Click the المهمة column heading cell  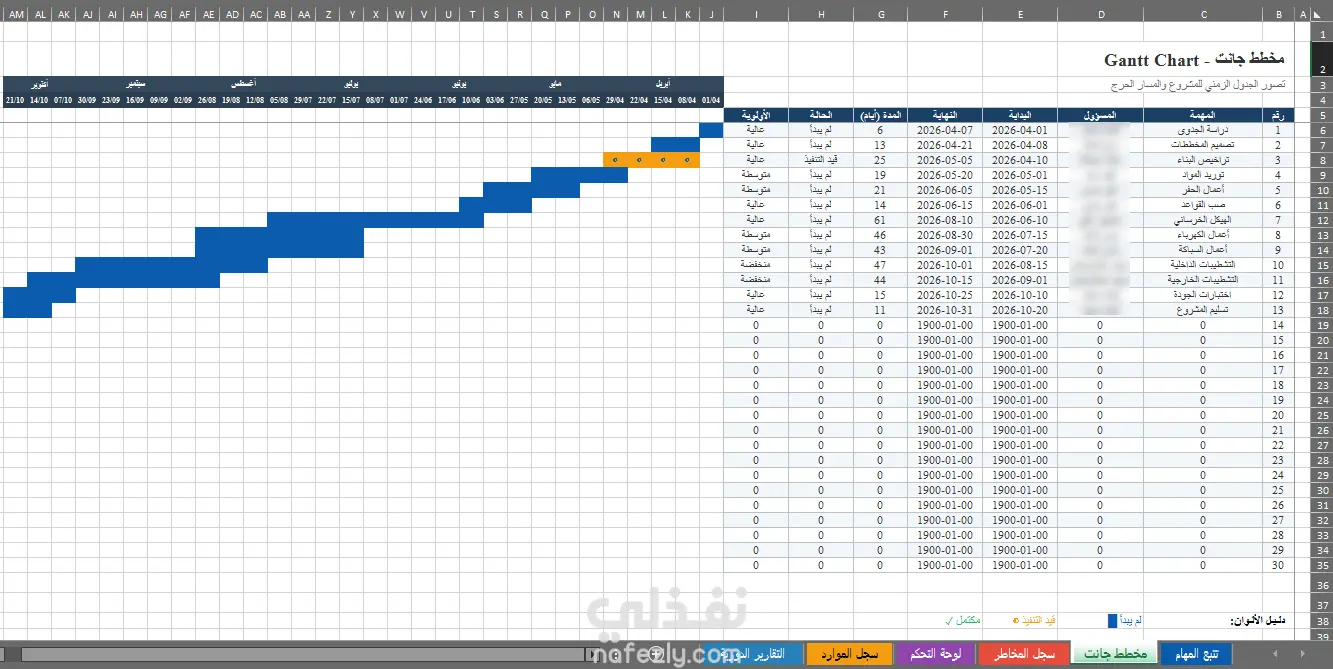(1204, 115)
